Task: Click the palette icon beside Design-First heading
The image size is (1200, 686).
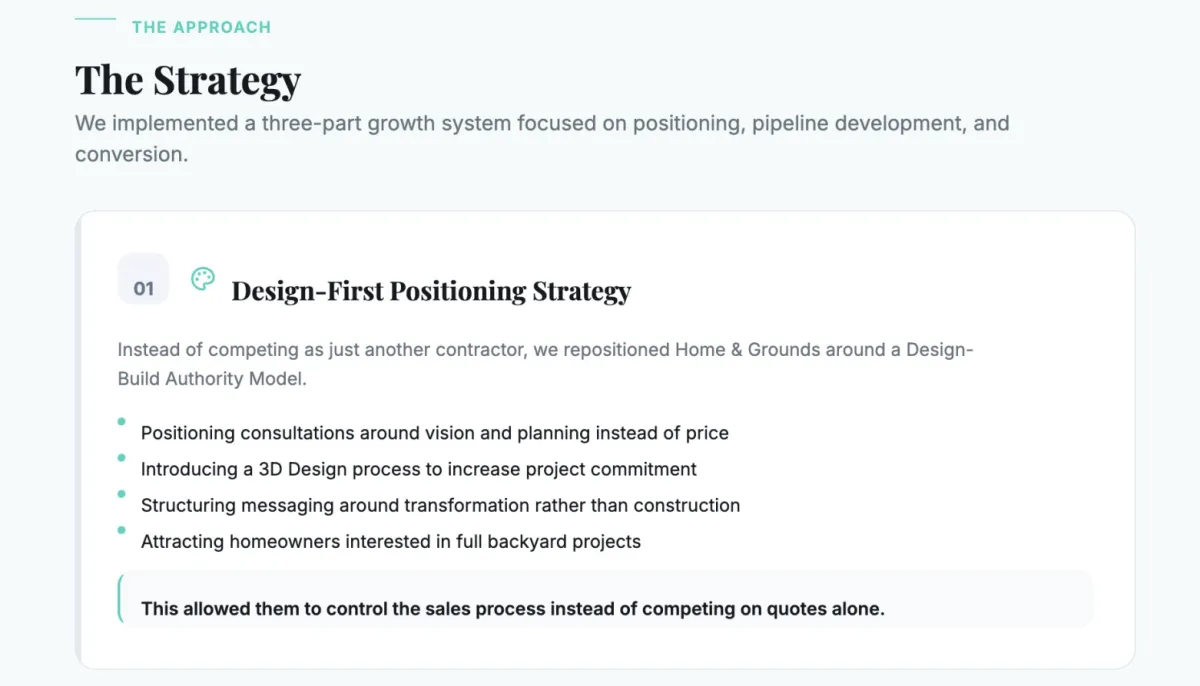Action: [x=203, y=279]
